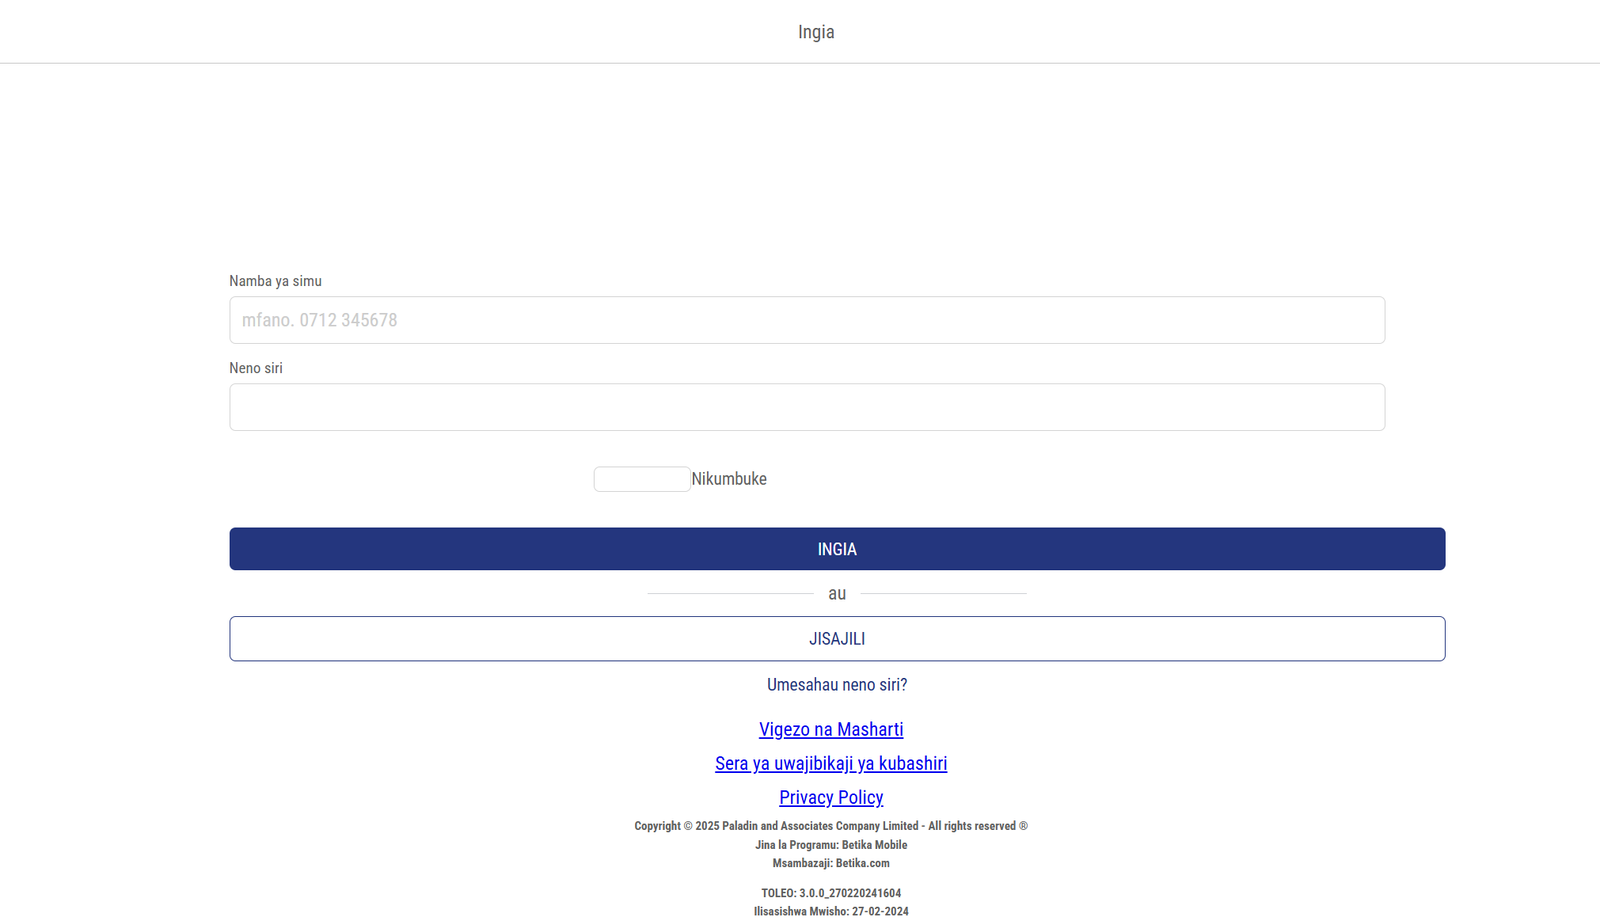Viewport: 1600px width, 922px height.
Task: Open the Vigezo na Masharti link
Action: (x=831, y=730)
